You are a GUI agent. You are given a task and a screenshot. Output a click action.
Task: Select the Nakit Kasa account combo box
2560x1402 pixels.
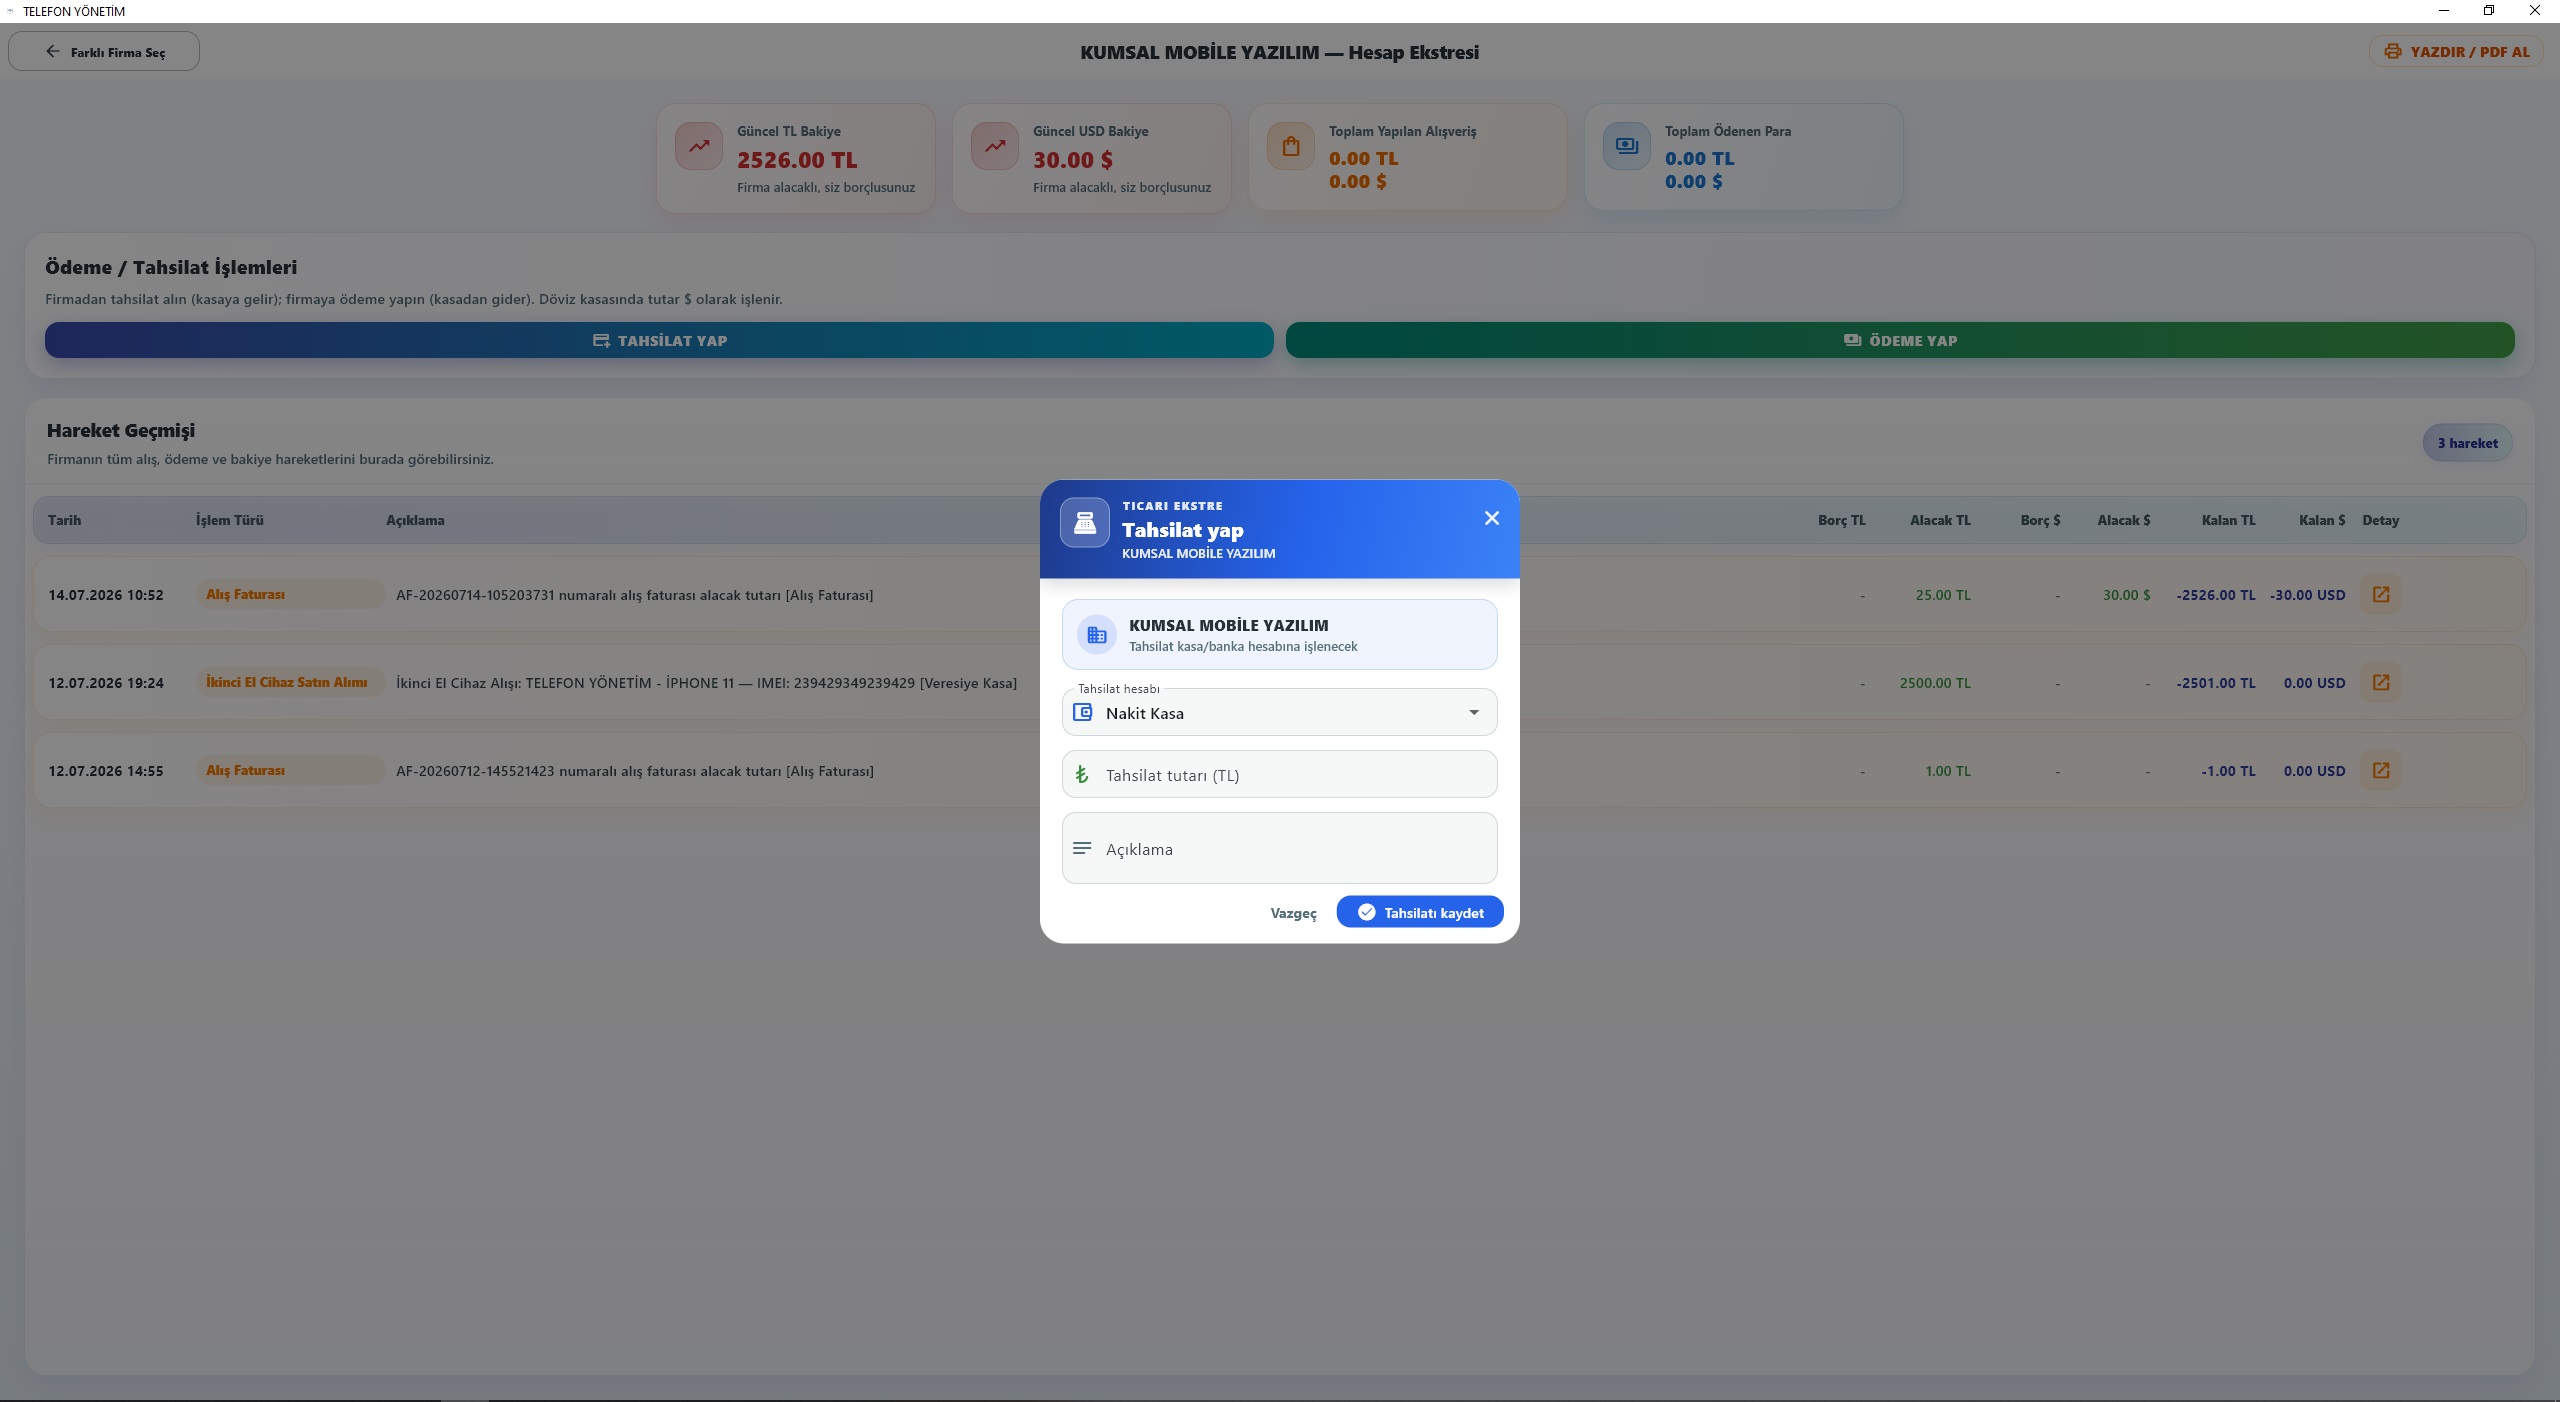[x=1279, y=712]
